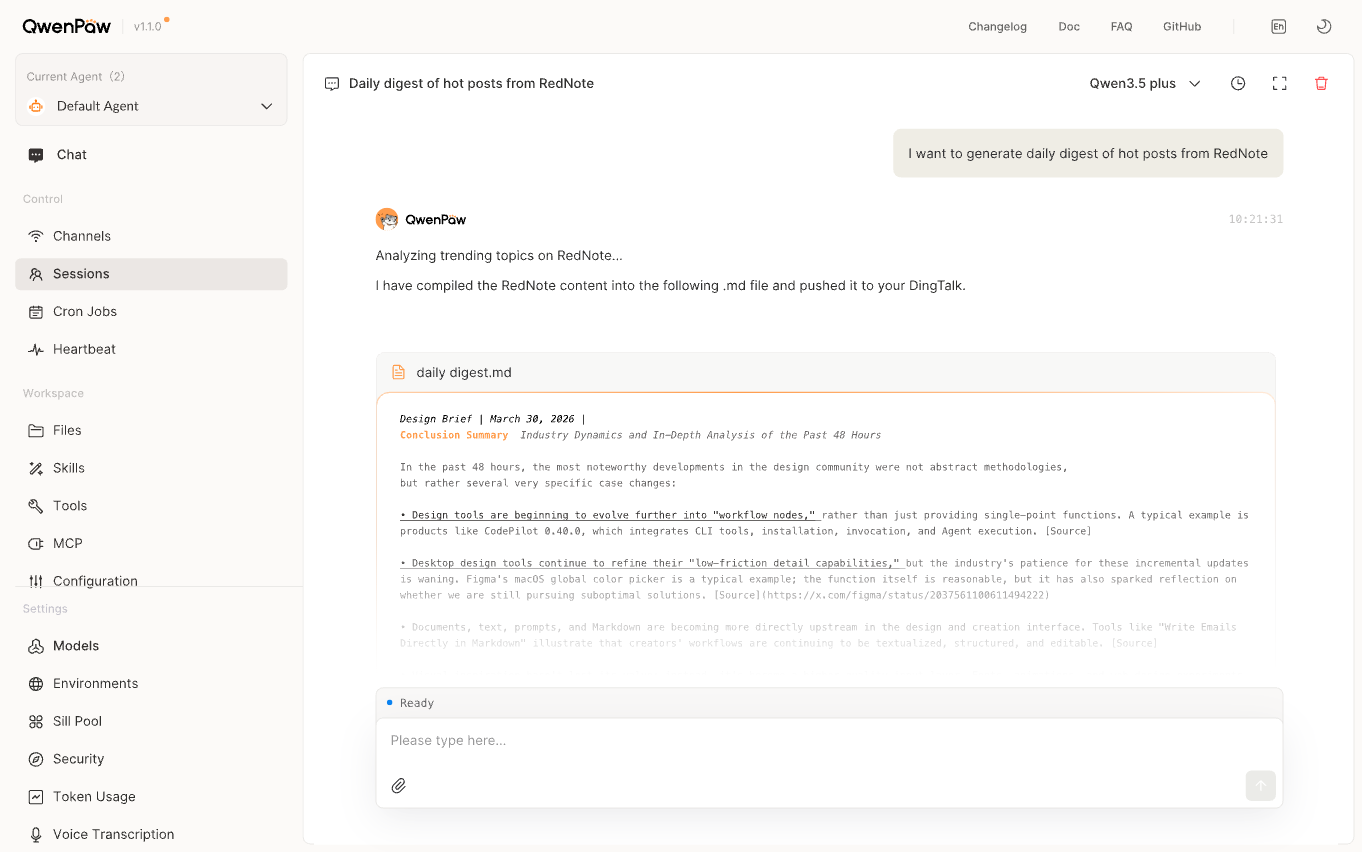
Task: Click the QwenPaw logo in header
Action: (x=67, y=27)
